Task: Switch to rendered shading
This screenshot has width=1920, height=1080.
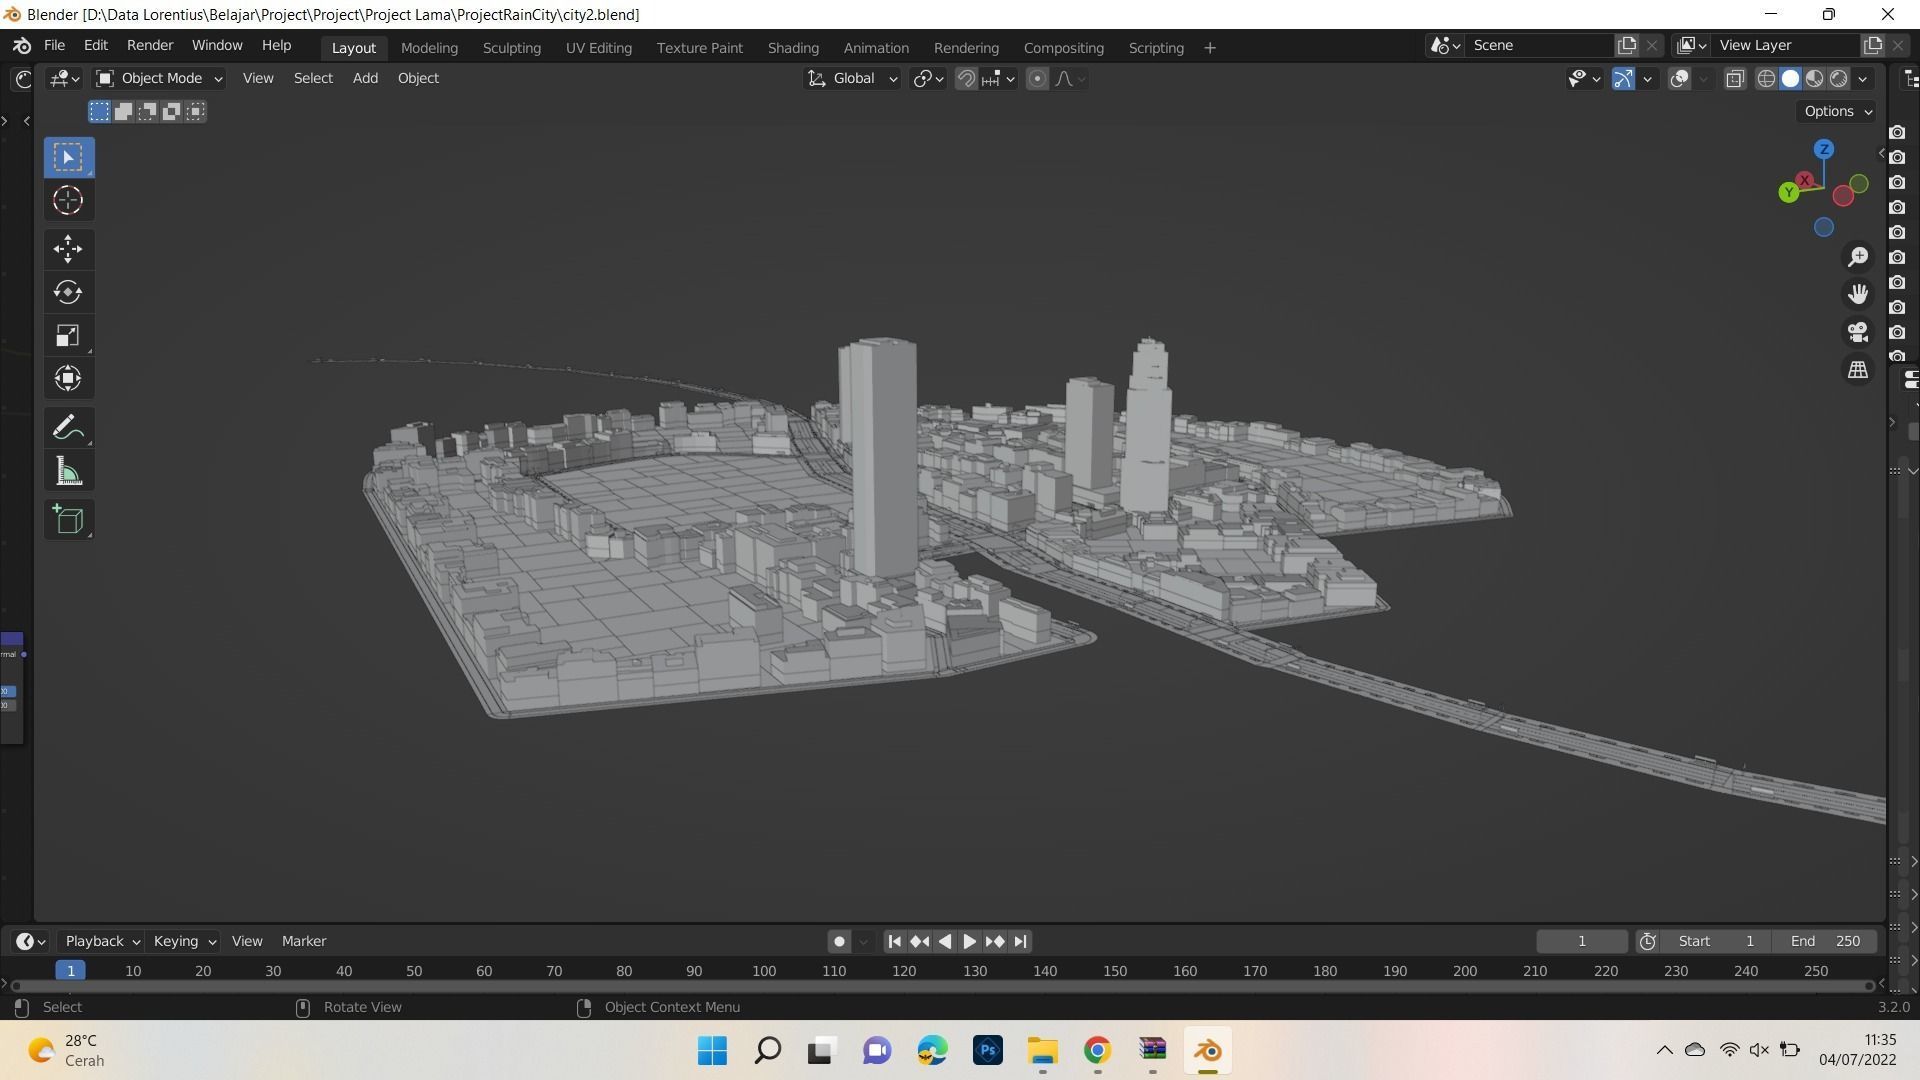Action: tap(1839, 79)
